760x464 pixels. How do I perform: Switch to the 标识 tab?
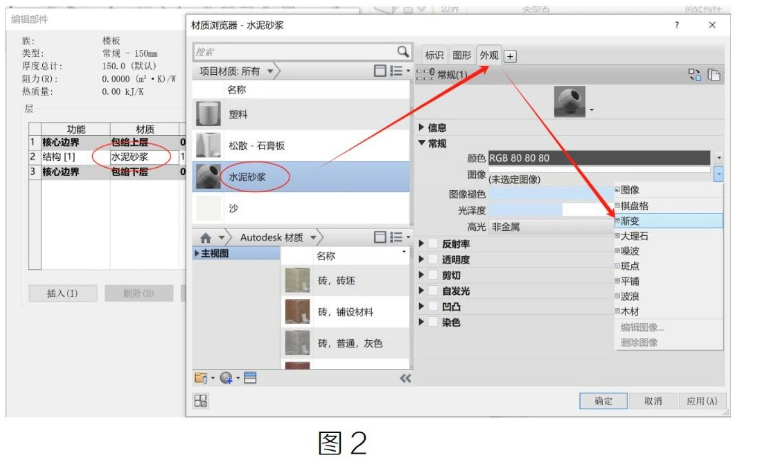(434, 55)
